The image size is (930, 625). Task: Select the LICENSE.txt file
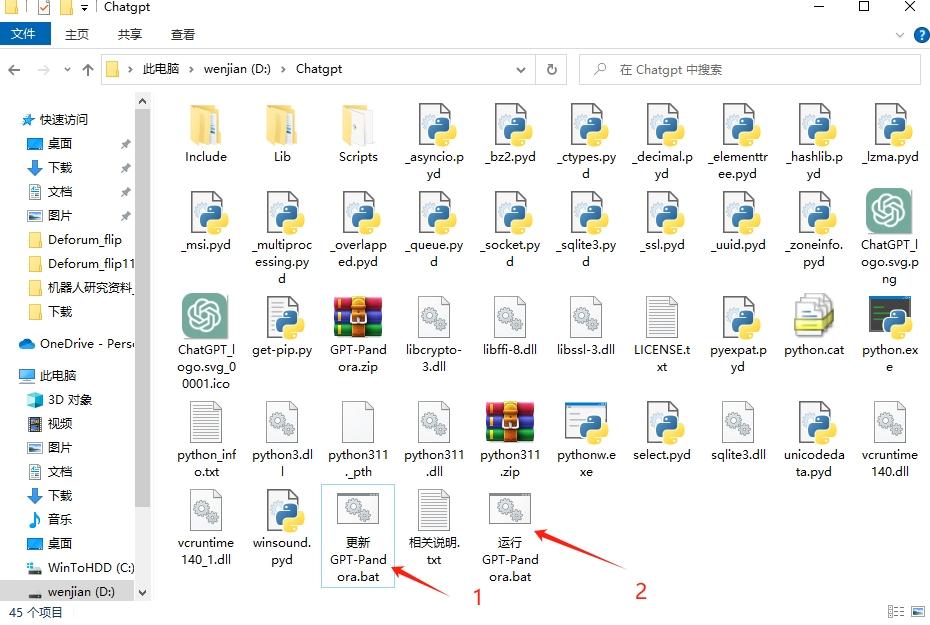click(662, 335)
